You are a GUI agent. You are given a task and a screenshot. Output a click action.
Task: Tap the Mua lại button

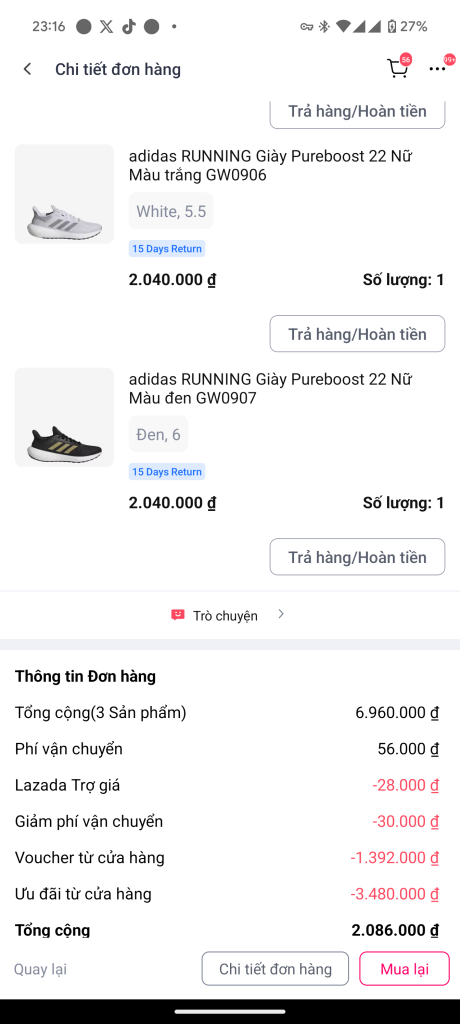point(404,968)
